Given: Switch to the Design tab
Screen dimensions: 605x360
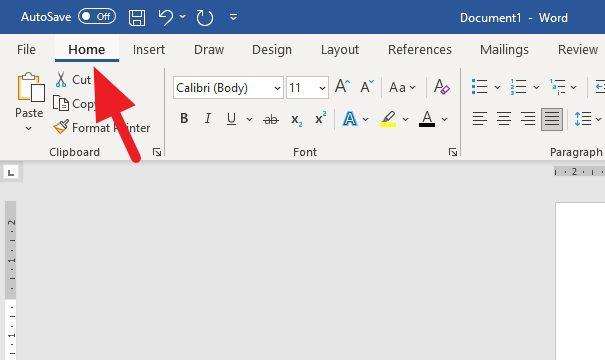Looking at the screenshot, I should [x=272, y=49].
